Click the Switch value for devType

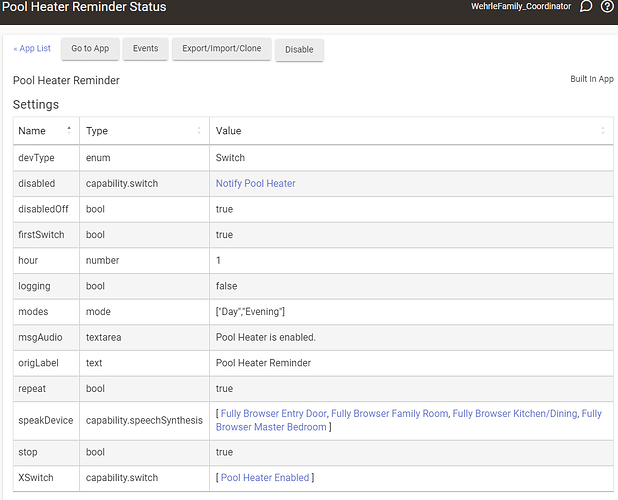tap(230, 158)
